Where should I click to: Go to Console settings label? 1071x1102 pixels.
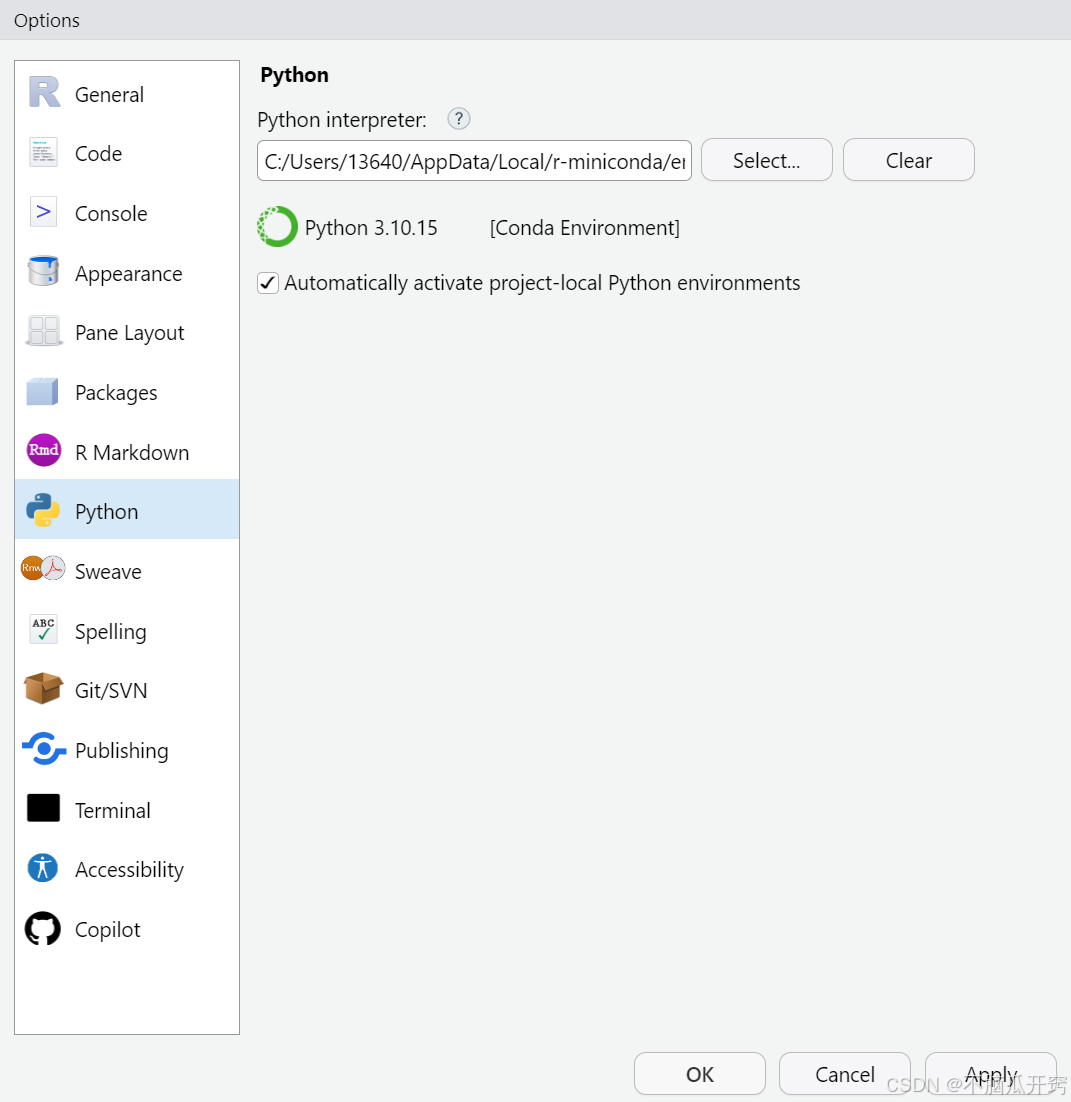click(x=111, y=214)
